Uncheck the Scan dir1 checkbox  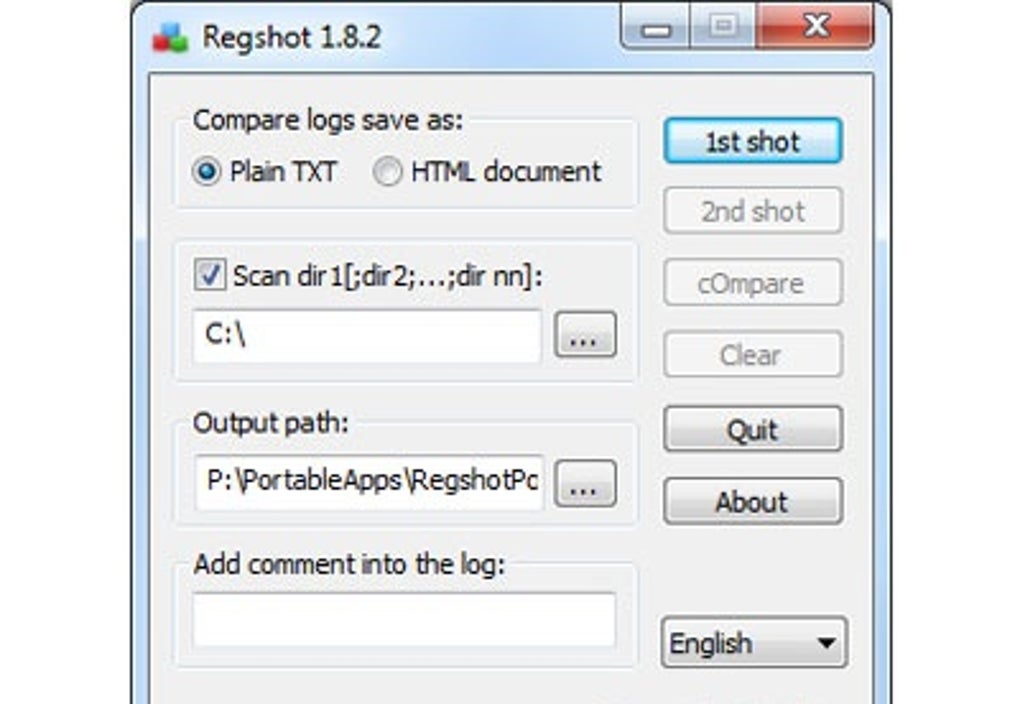pyautogui.click(x=210, y=275)
